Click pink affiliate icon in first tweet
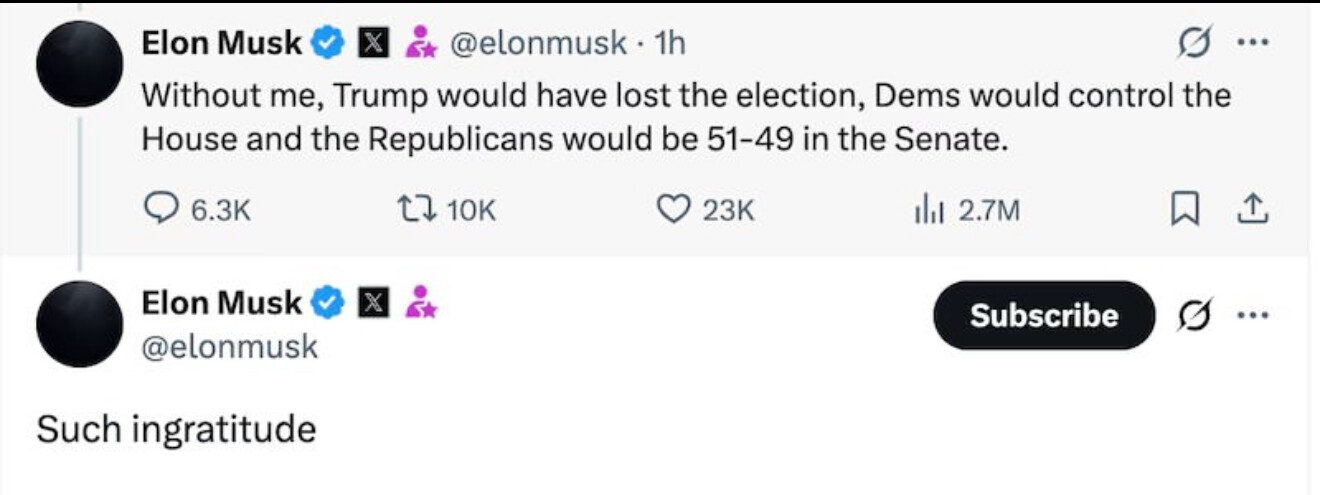Image resolution: width=1320 pixels, height=495 pixels. point(419,43)
